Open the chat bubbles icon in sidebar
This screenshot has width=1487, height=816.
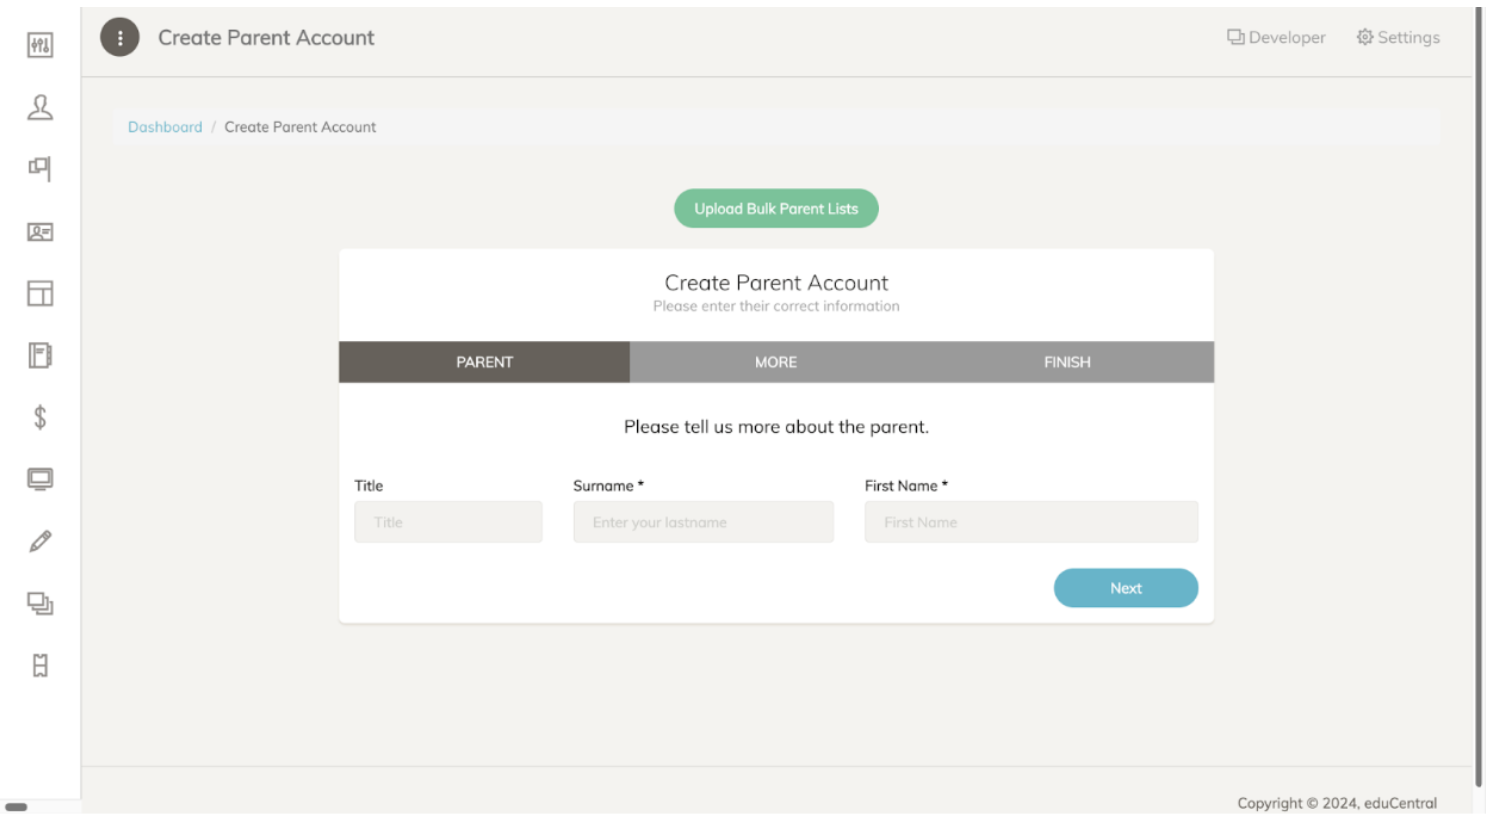click(40, 603)
